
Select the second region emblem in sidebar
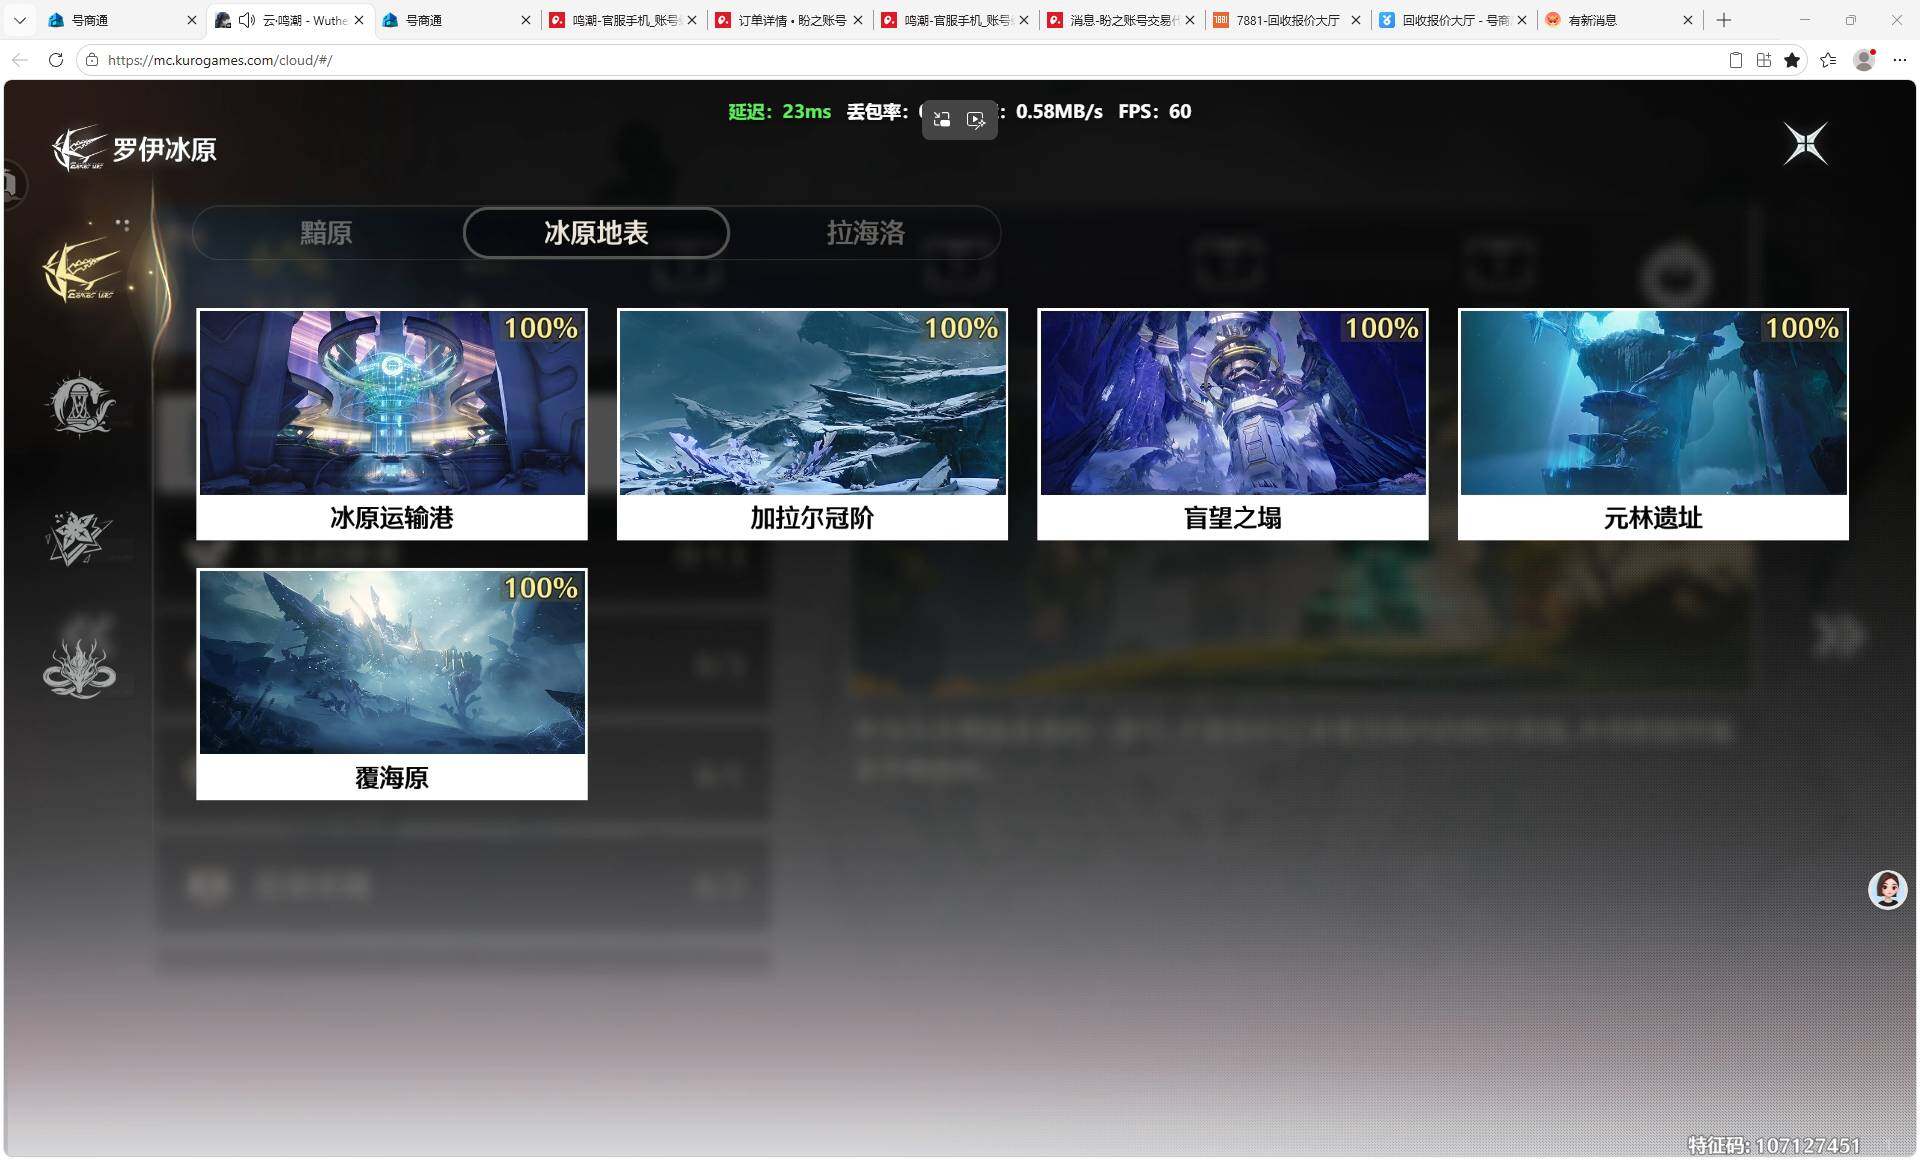(x=81, y=404)
